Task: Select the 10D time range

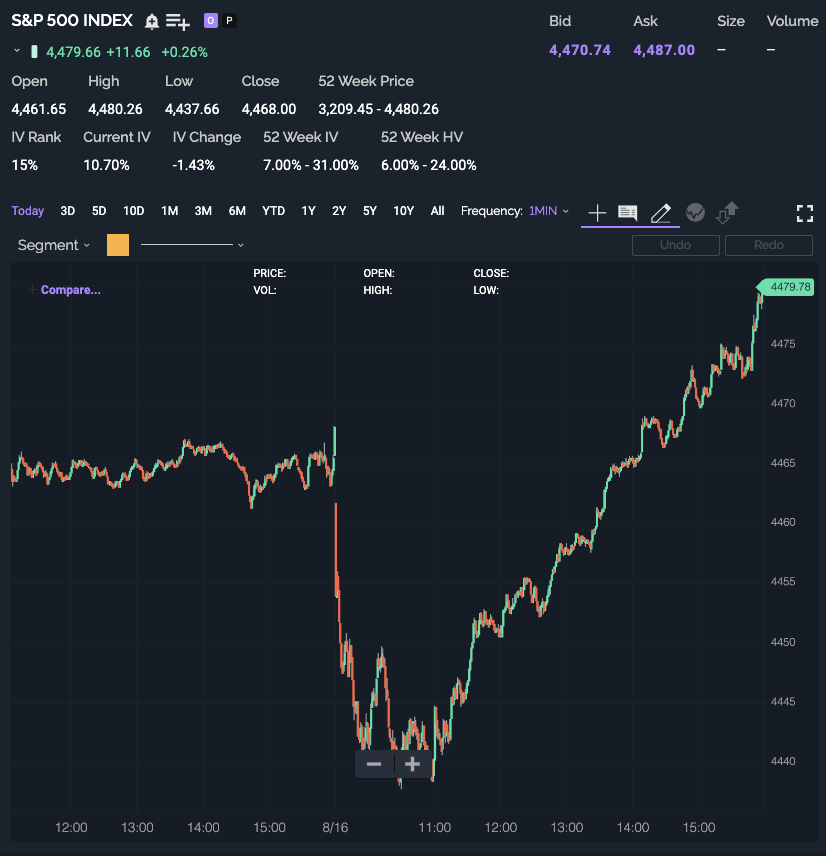Action: tap(134, 211)
